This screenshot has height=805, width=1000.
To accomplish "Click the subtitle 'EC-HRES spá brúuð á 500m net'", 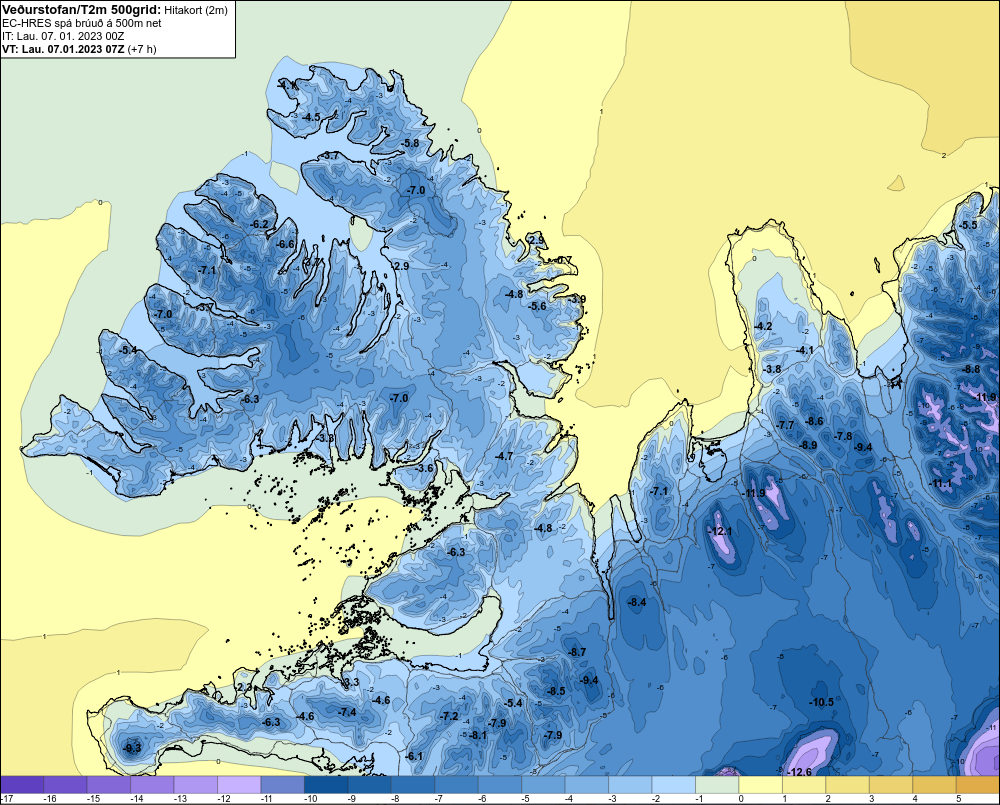I will [82, 23].
